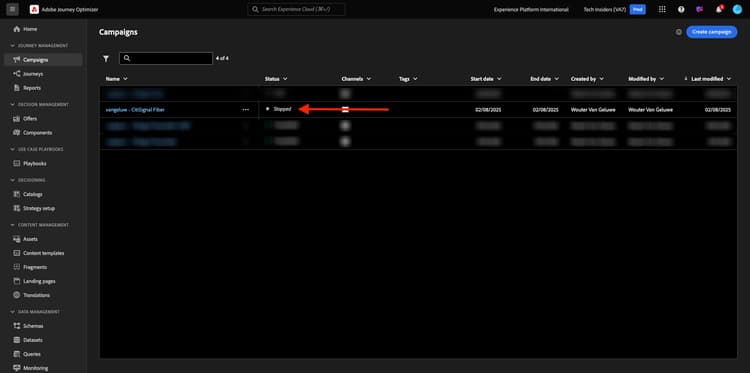Open the Created by column dropdown
The height and width of the screenshot is (373, 750).
coord(601,79)
